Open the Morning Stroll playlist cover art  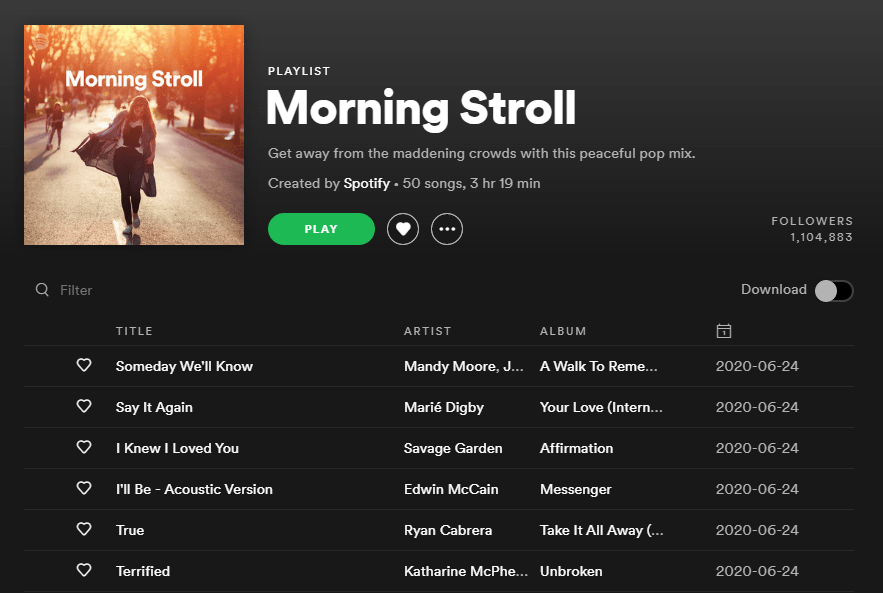[133, 134]
